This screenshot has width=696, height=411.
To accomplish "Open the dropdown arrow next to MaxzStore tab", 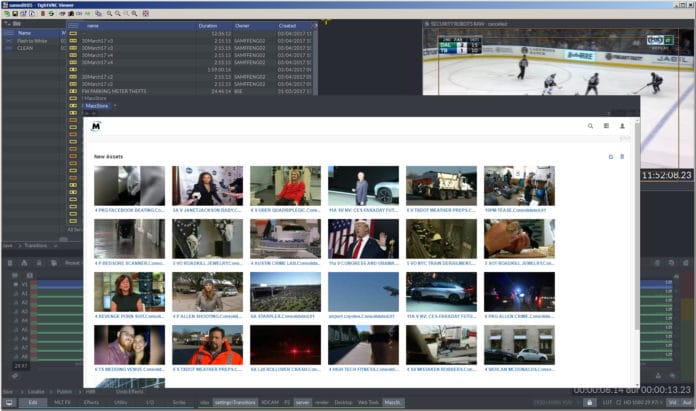I will coord(115,105).
